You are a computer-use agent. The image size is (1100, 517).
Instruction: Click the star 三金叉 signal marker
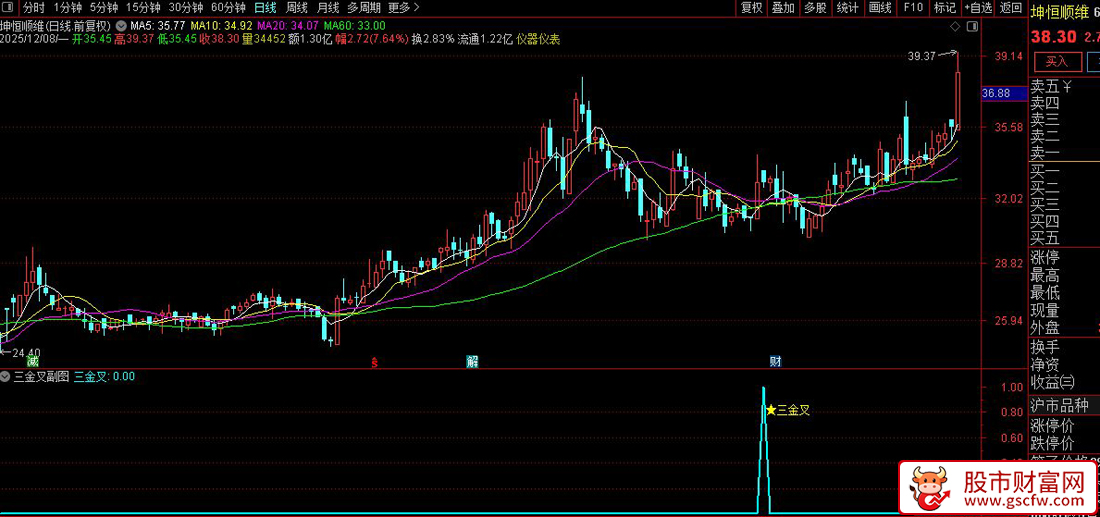771,410
